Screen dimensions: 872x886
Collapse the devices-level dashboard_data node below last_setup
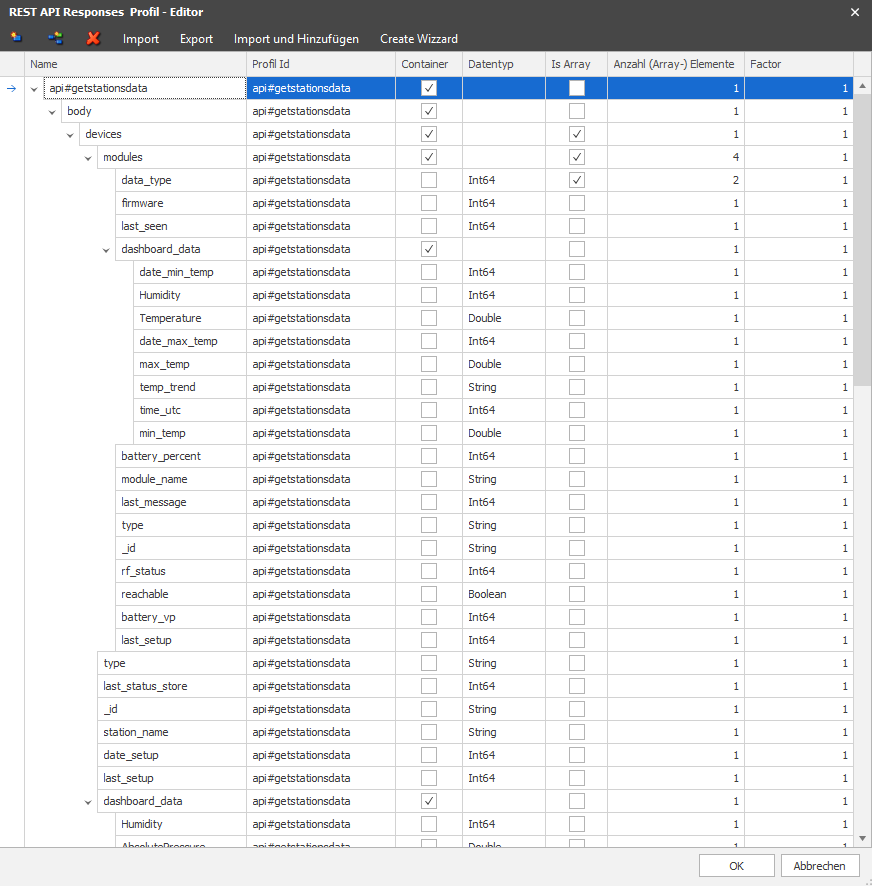click(88, 802)
